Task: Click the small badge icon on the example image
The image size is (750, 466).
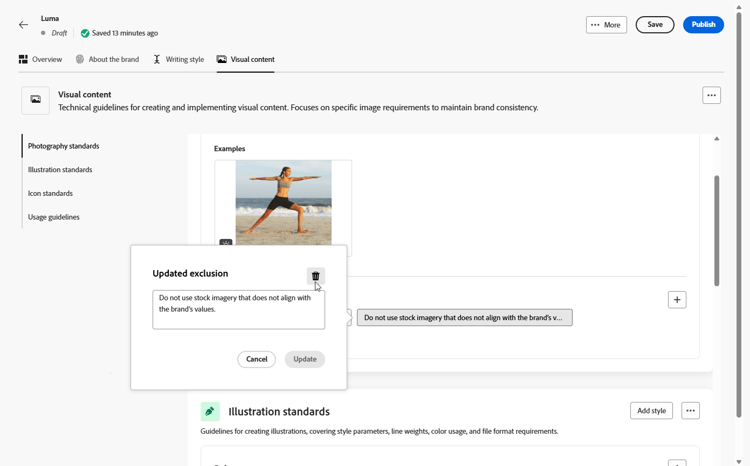Action: 226,243
